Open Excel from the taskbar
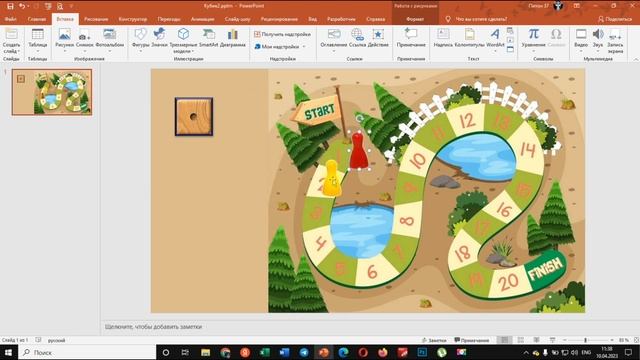This screenshot has width=640, height=360. click(x=264, y=352)
